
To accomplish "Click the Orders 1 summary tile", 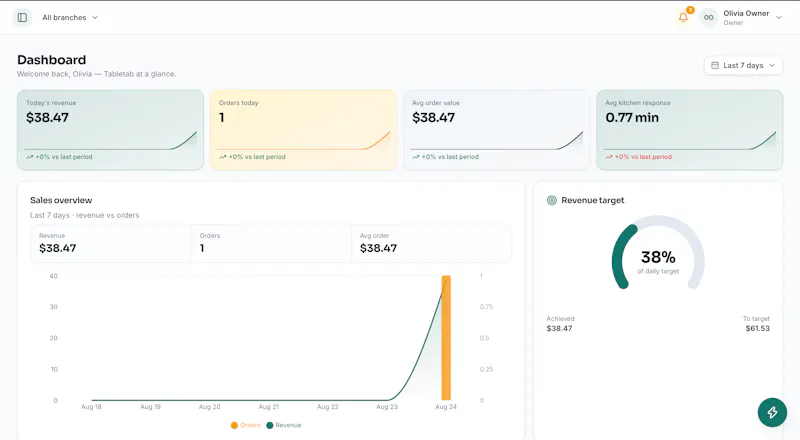I will click(271, 243).
